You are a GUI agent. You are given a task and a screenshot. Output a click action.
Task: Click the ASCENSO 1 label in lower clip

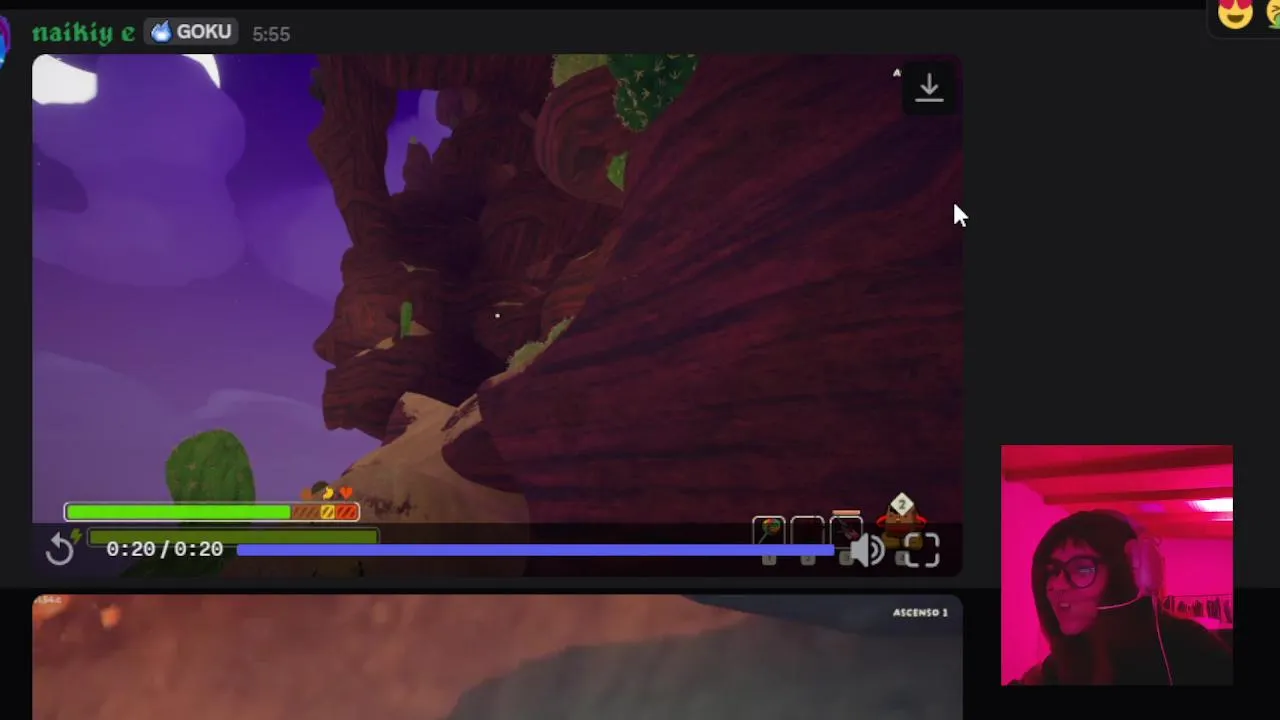click(x=920, y=612)
